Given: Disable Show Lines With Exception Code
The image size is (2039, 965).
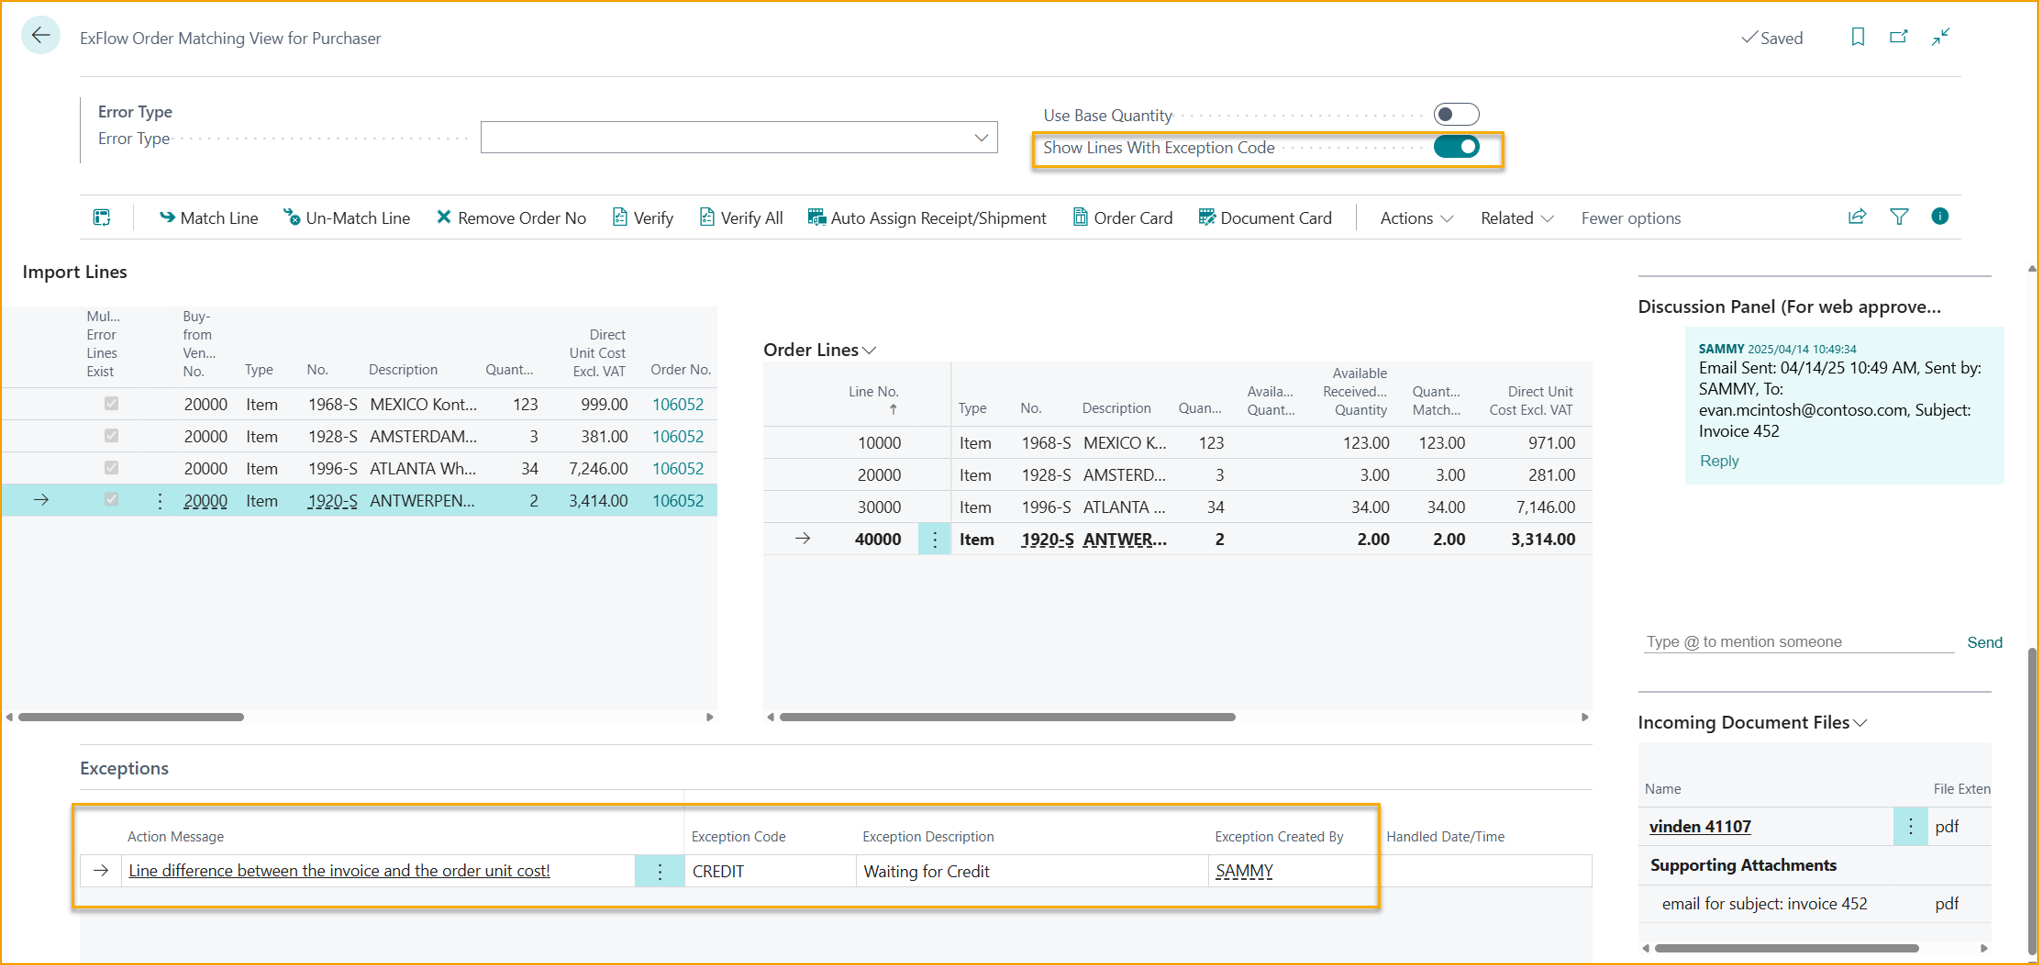Looking at the screenshot, I should click(1455, 147).
